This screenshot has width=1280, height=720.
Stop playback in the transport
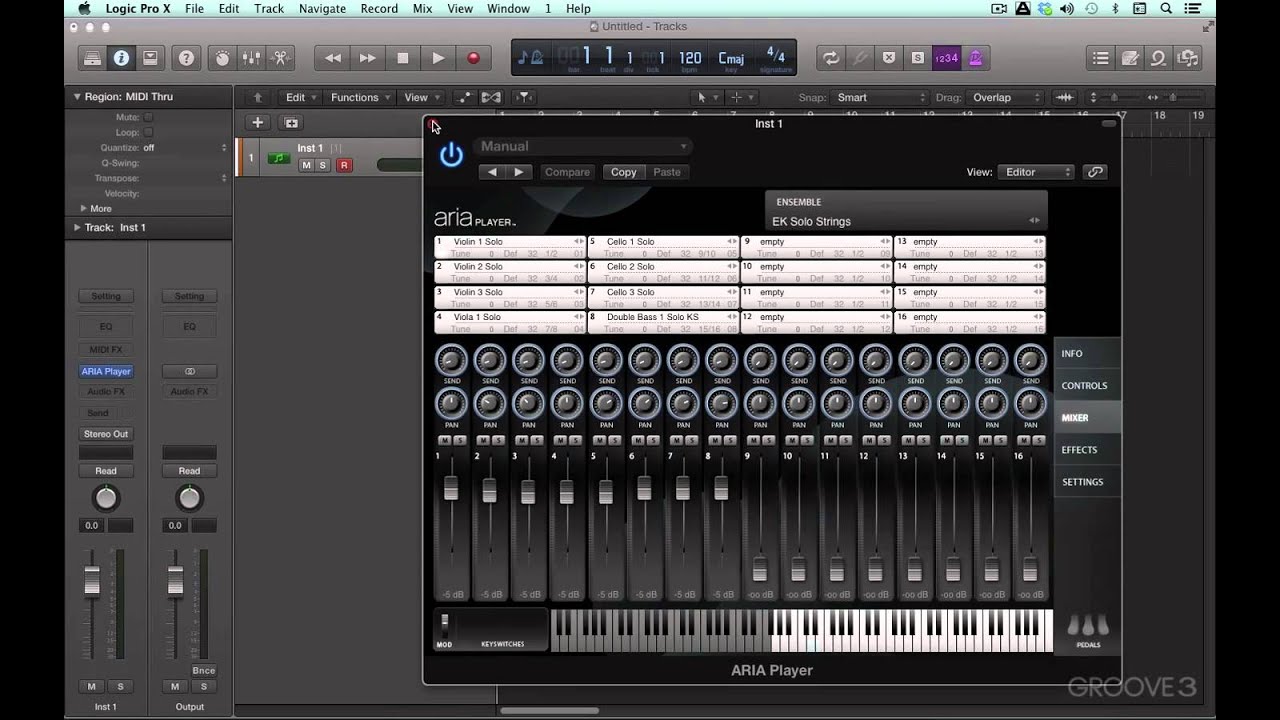pyautogui.click(x=403, y=58)
